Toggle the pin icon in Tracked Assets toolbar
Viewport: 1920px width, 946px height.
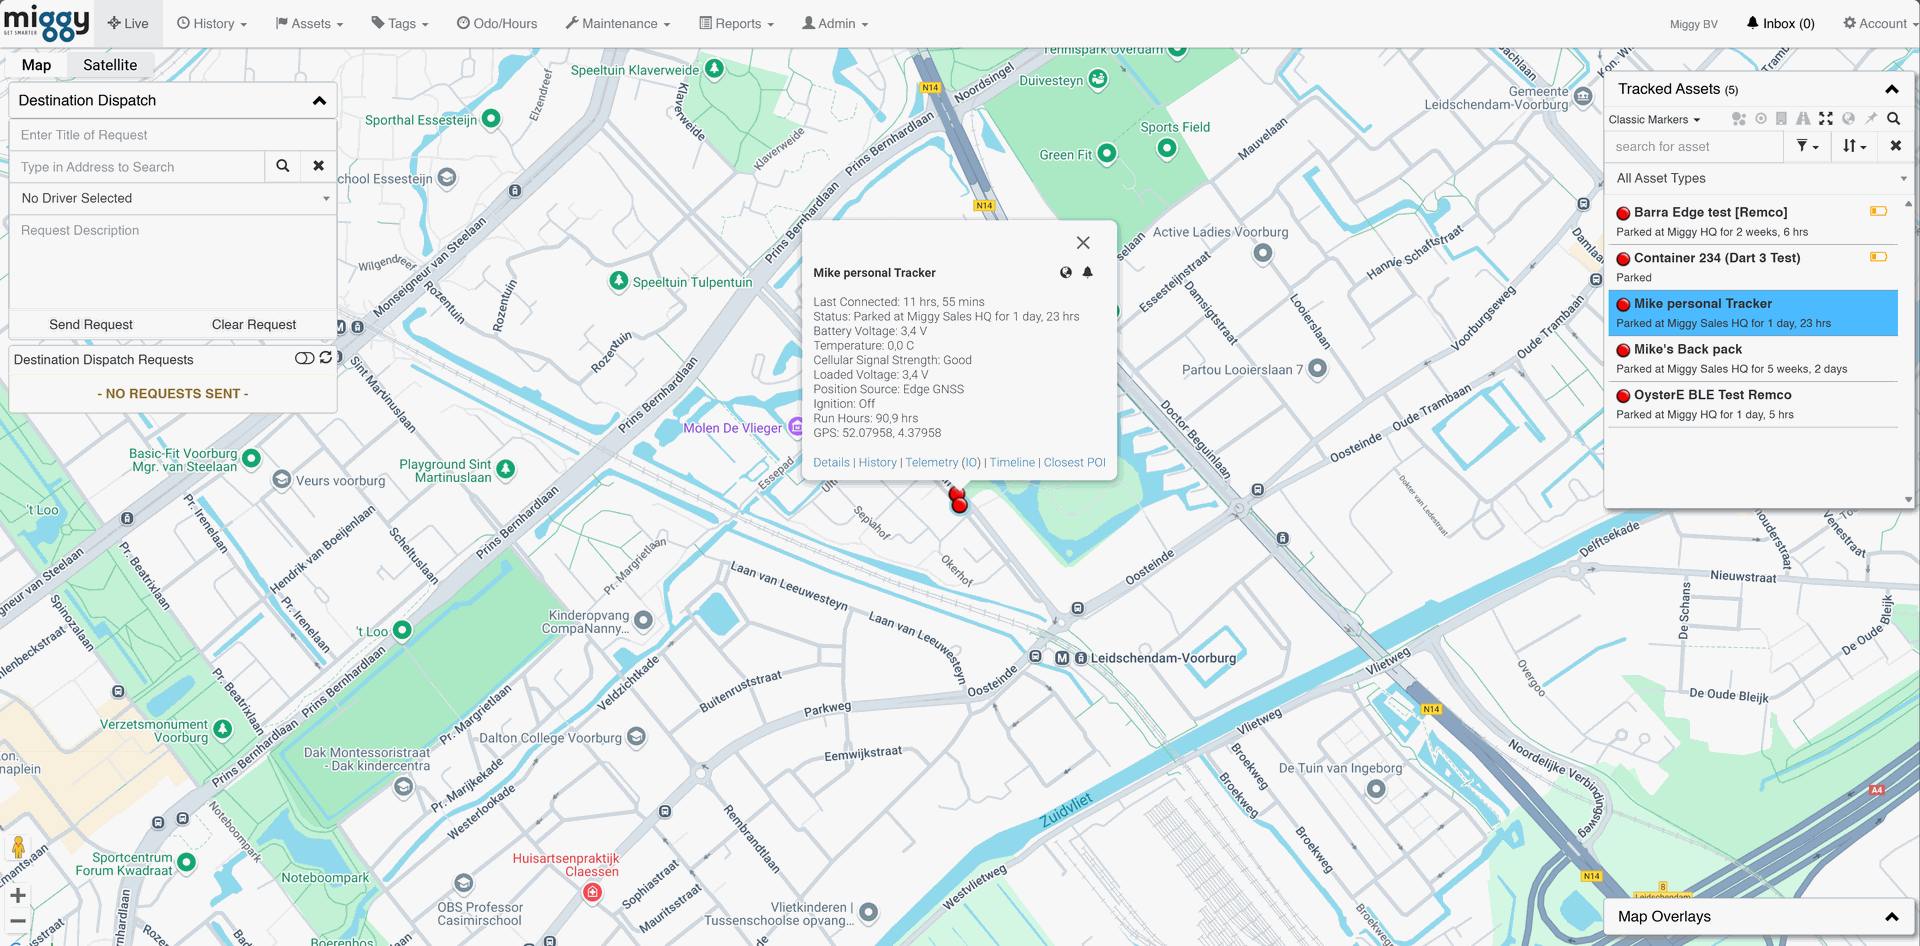tap(1870, 118)
